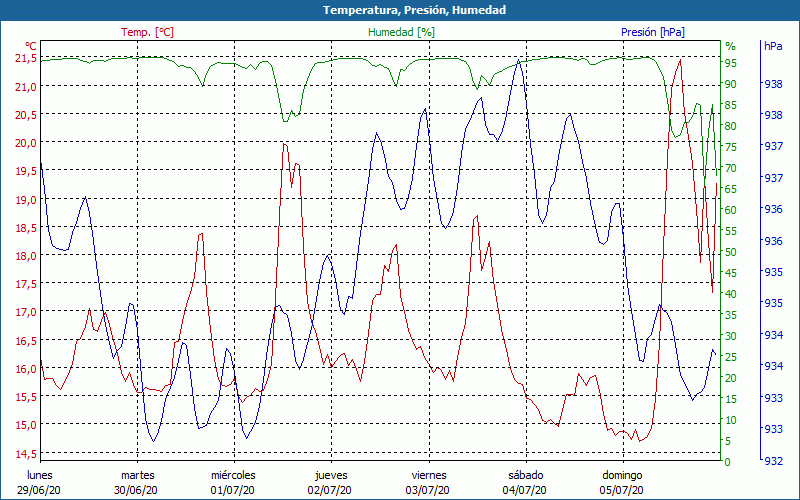The image size is (800, 500).
Task: Click the "martes" day label
Action: (138, 475)
